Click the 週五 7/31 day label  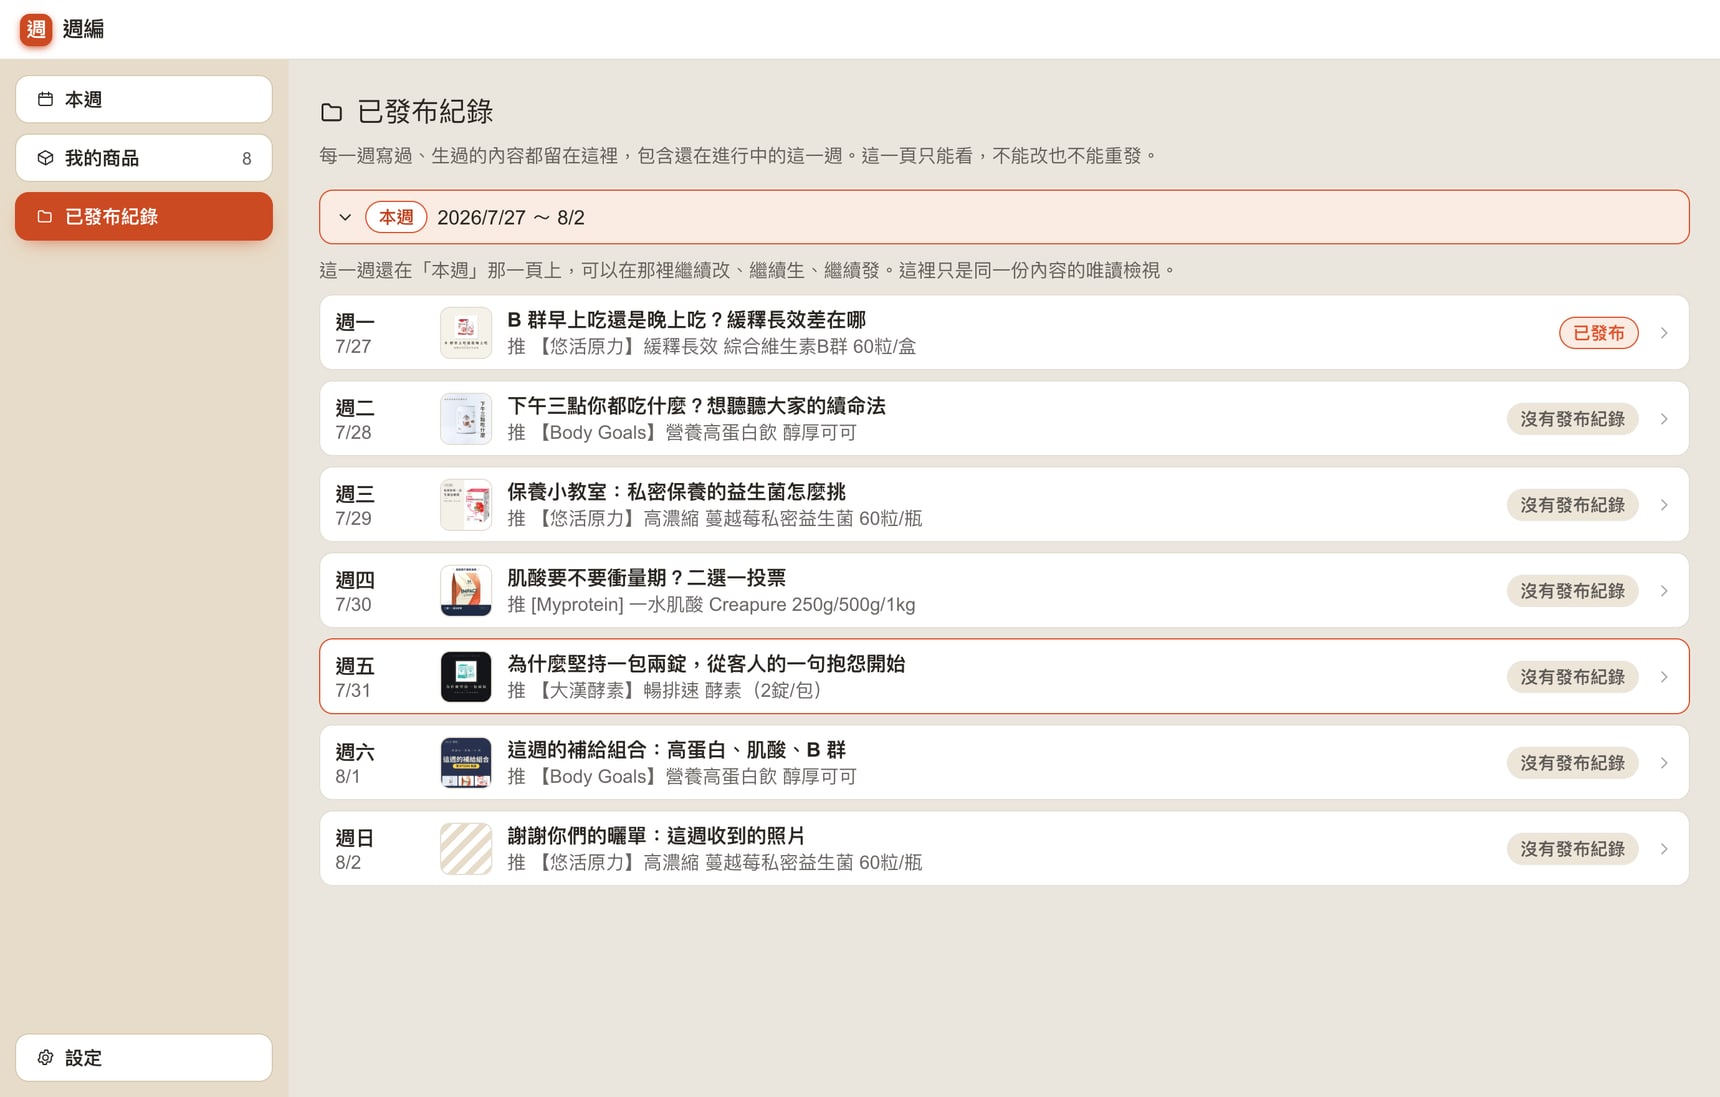point(355,677)
